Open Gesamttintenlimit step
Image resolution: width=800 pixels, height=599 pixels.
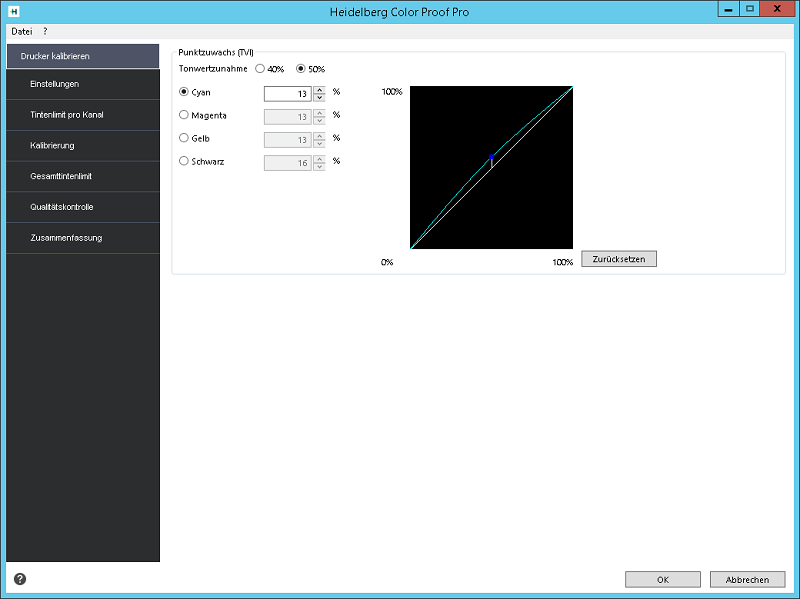tap(83, 176)
